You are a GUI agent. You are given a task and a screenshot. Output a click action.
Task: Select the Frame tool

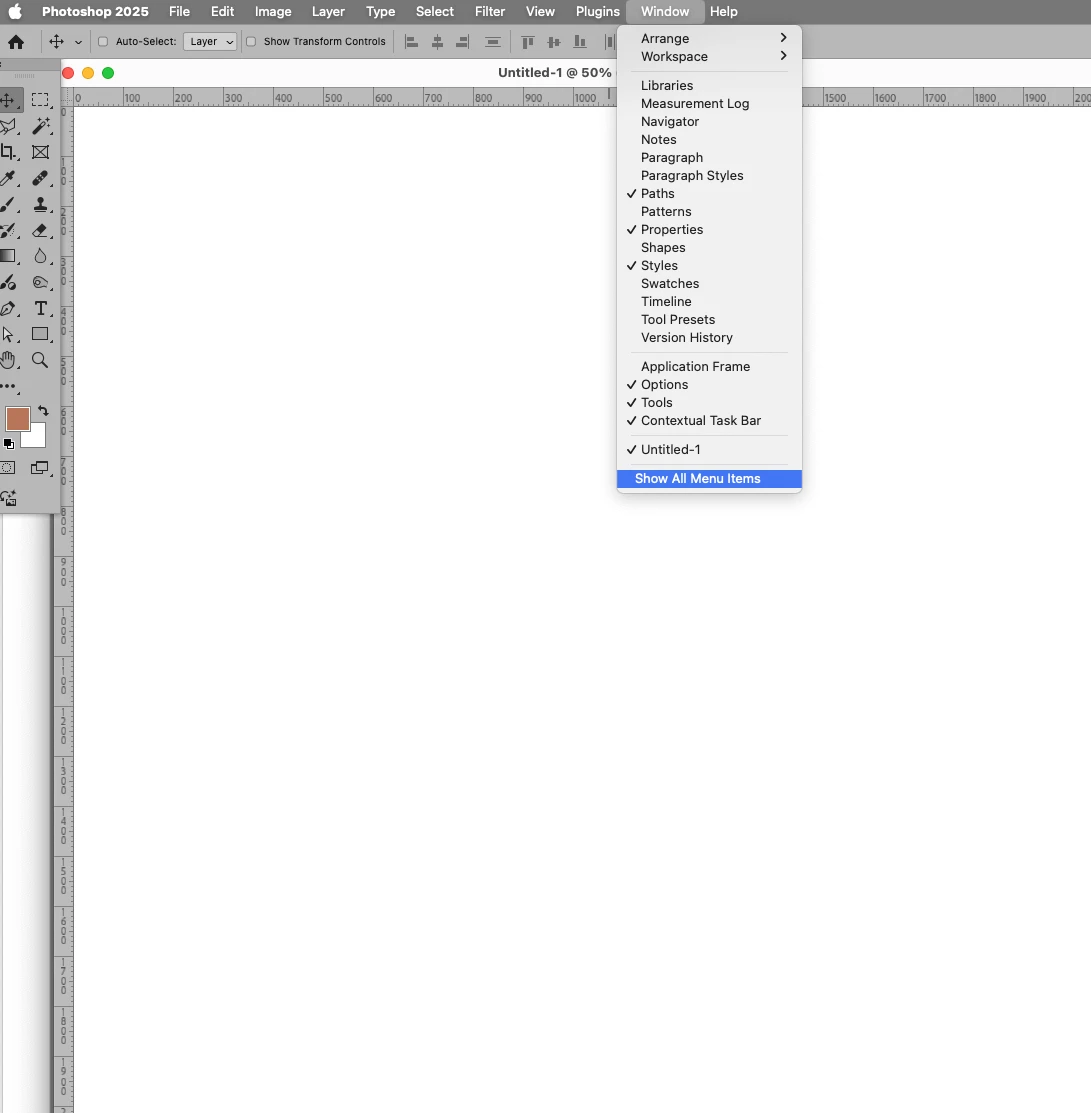[40, 152]
